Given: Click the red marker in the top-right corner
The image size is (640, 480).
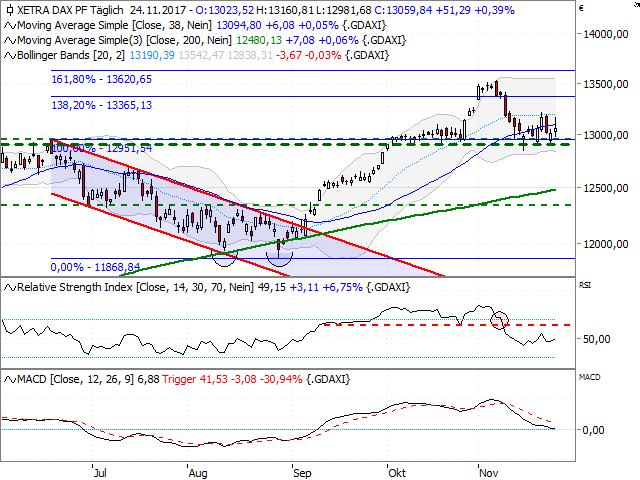Looking at the screenshot, I should click(x=634, y=3).
